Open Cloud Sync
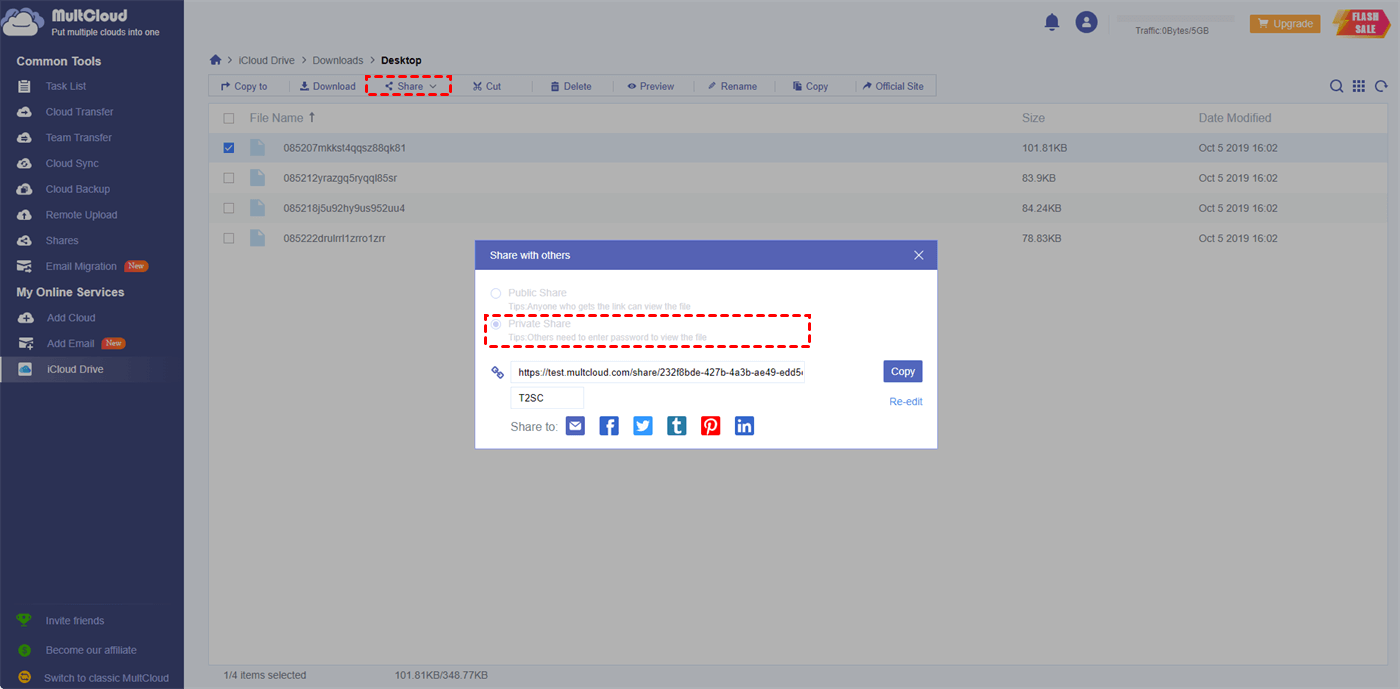Viewport: 1400px width, 689px height. click(72, 163)
